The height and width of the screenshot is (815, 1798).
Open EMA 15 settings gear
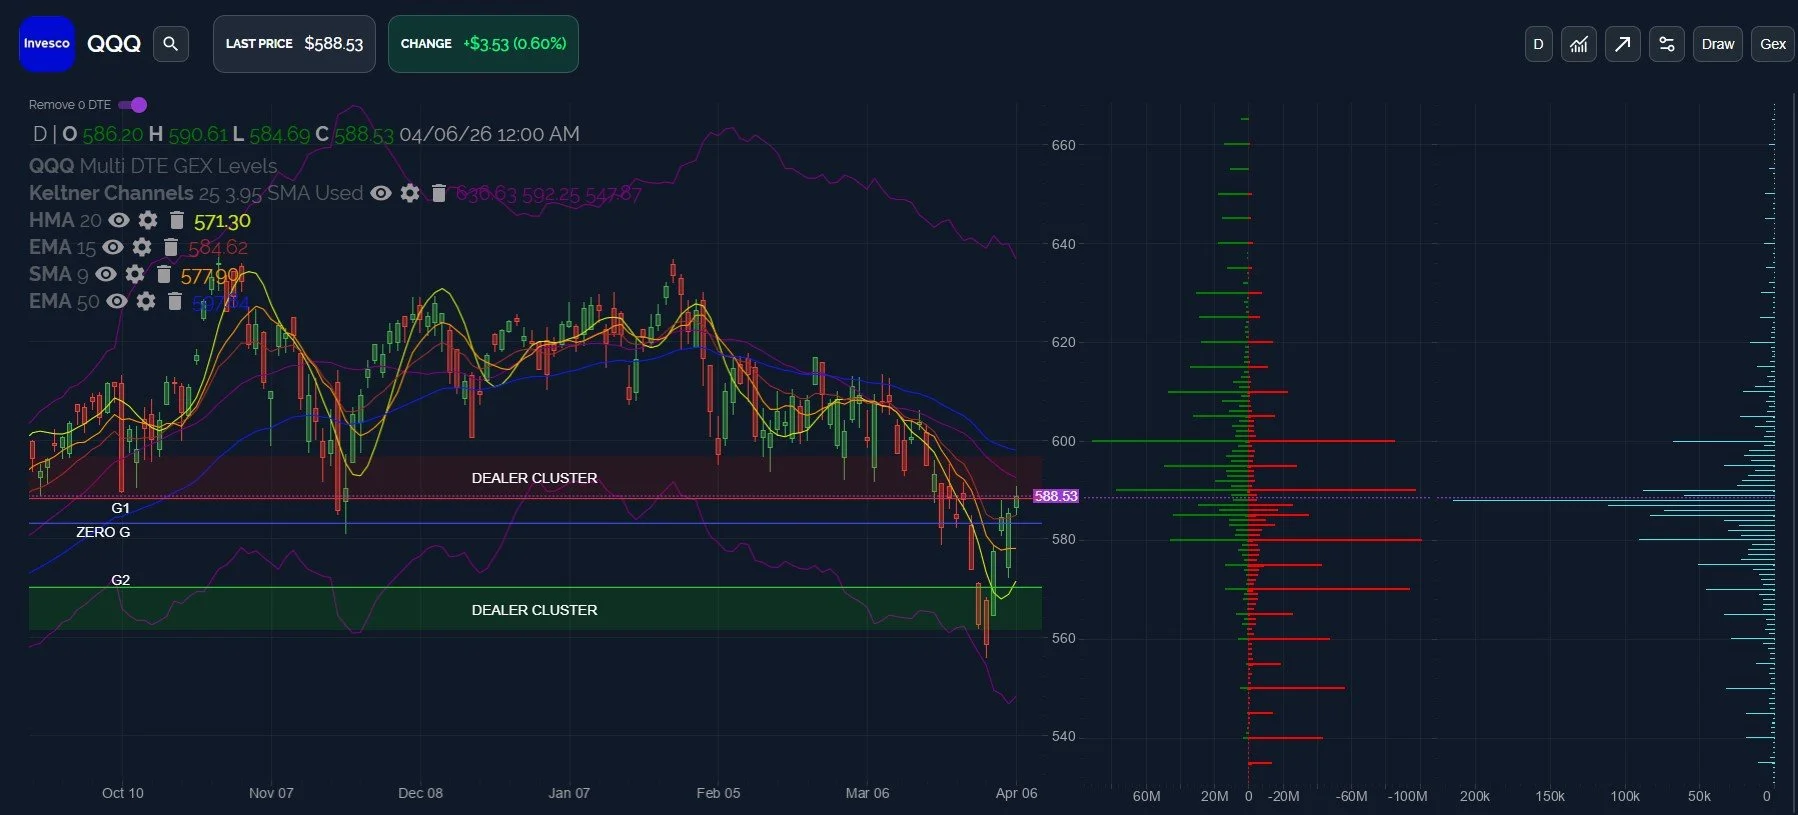142,247
